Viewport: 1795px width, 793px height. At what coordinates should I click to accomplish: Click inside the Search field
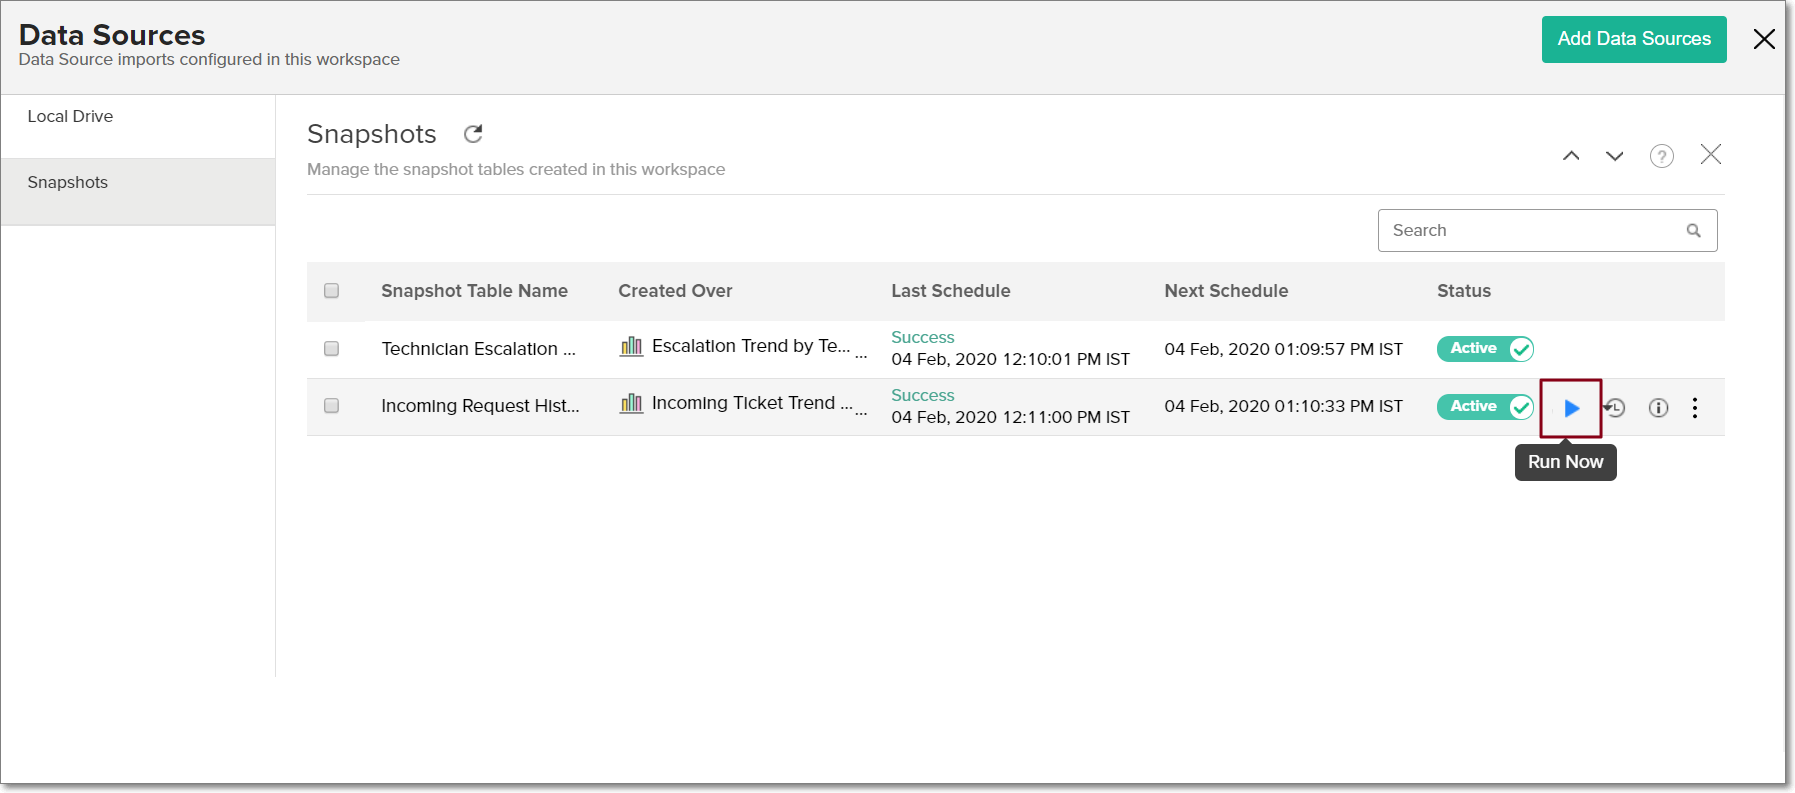(x=1530, y=231)
